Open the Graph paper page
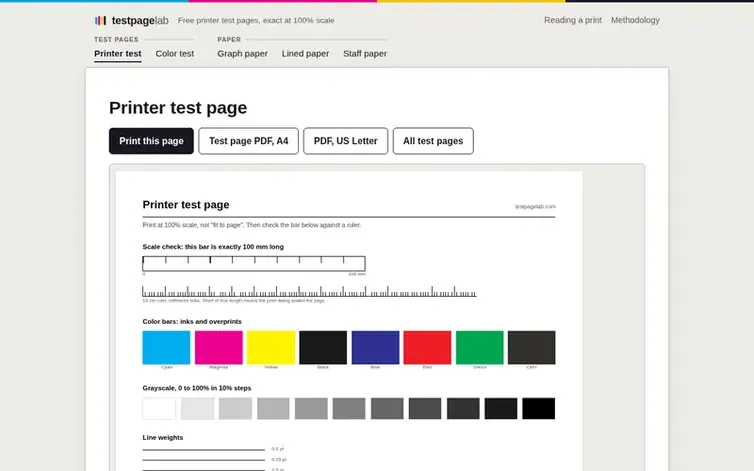 click(242, 53)
